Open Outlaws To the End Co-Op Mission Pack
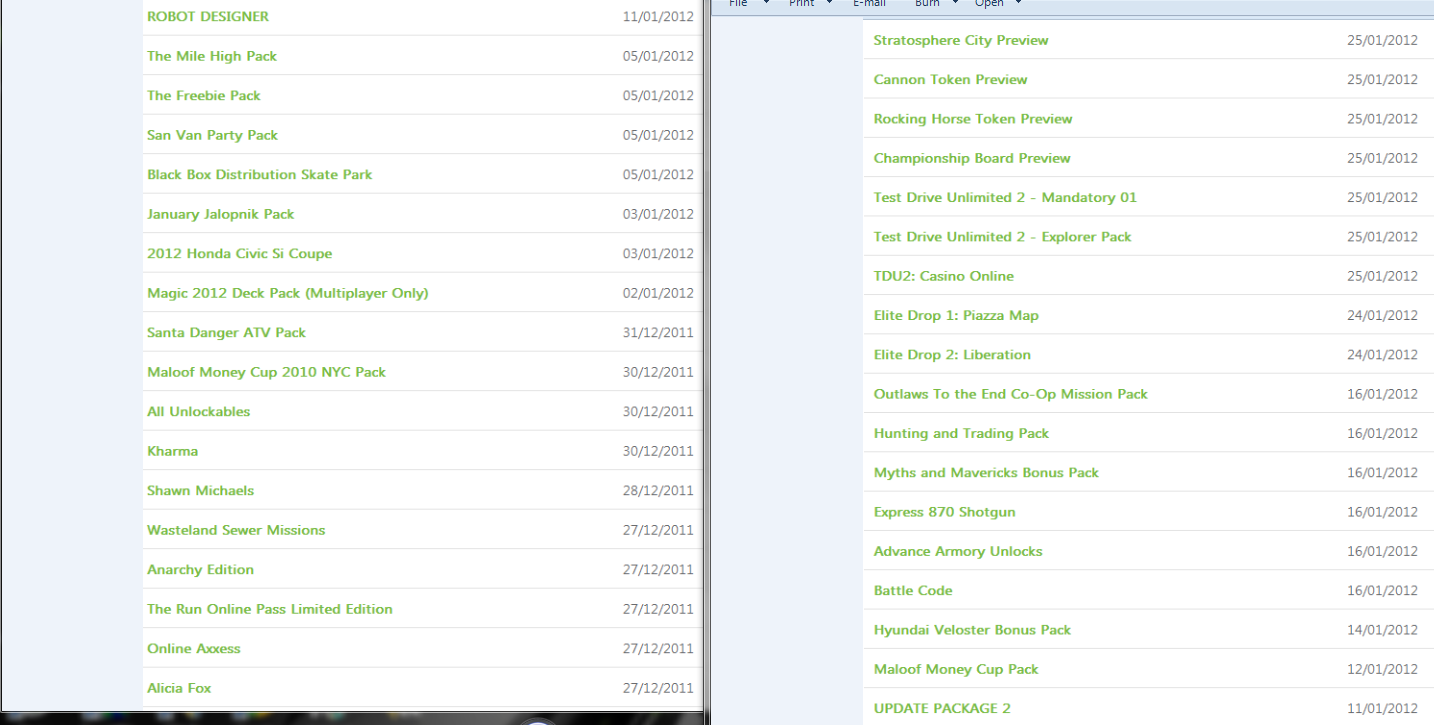This screenshot has width=1434, height=725. point(1011,394)
